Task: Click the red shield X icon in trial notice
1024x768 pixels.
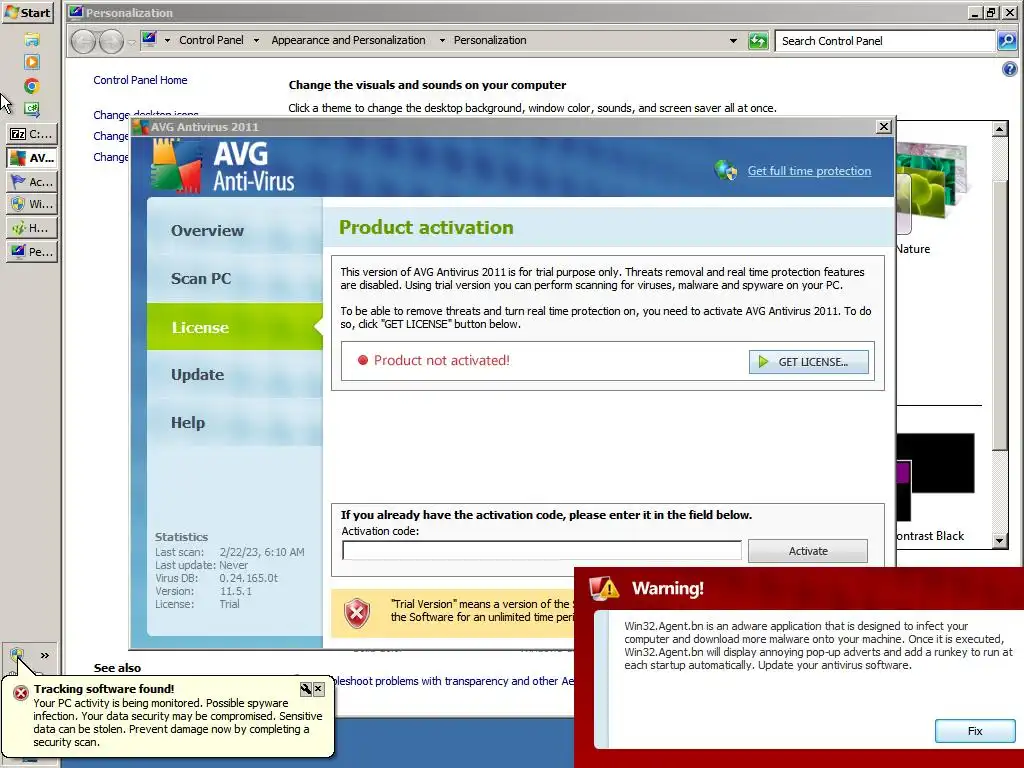Action: (357, 613)
